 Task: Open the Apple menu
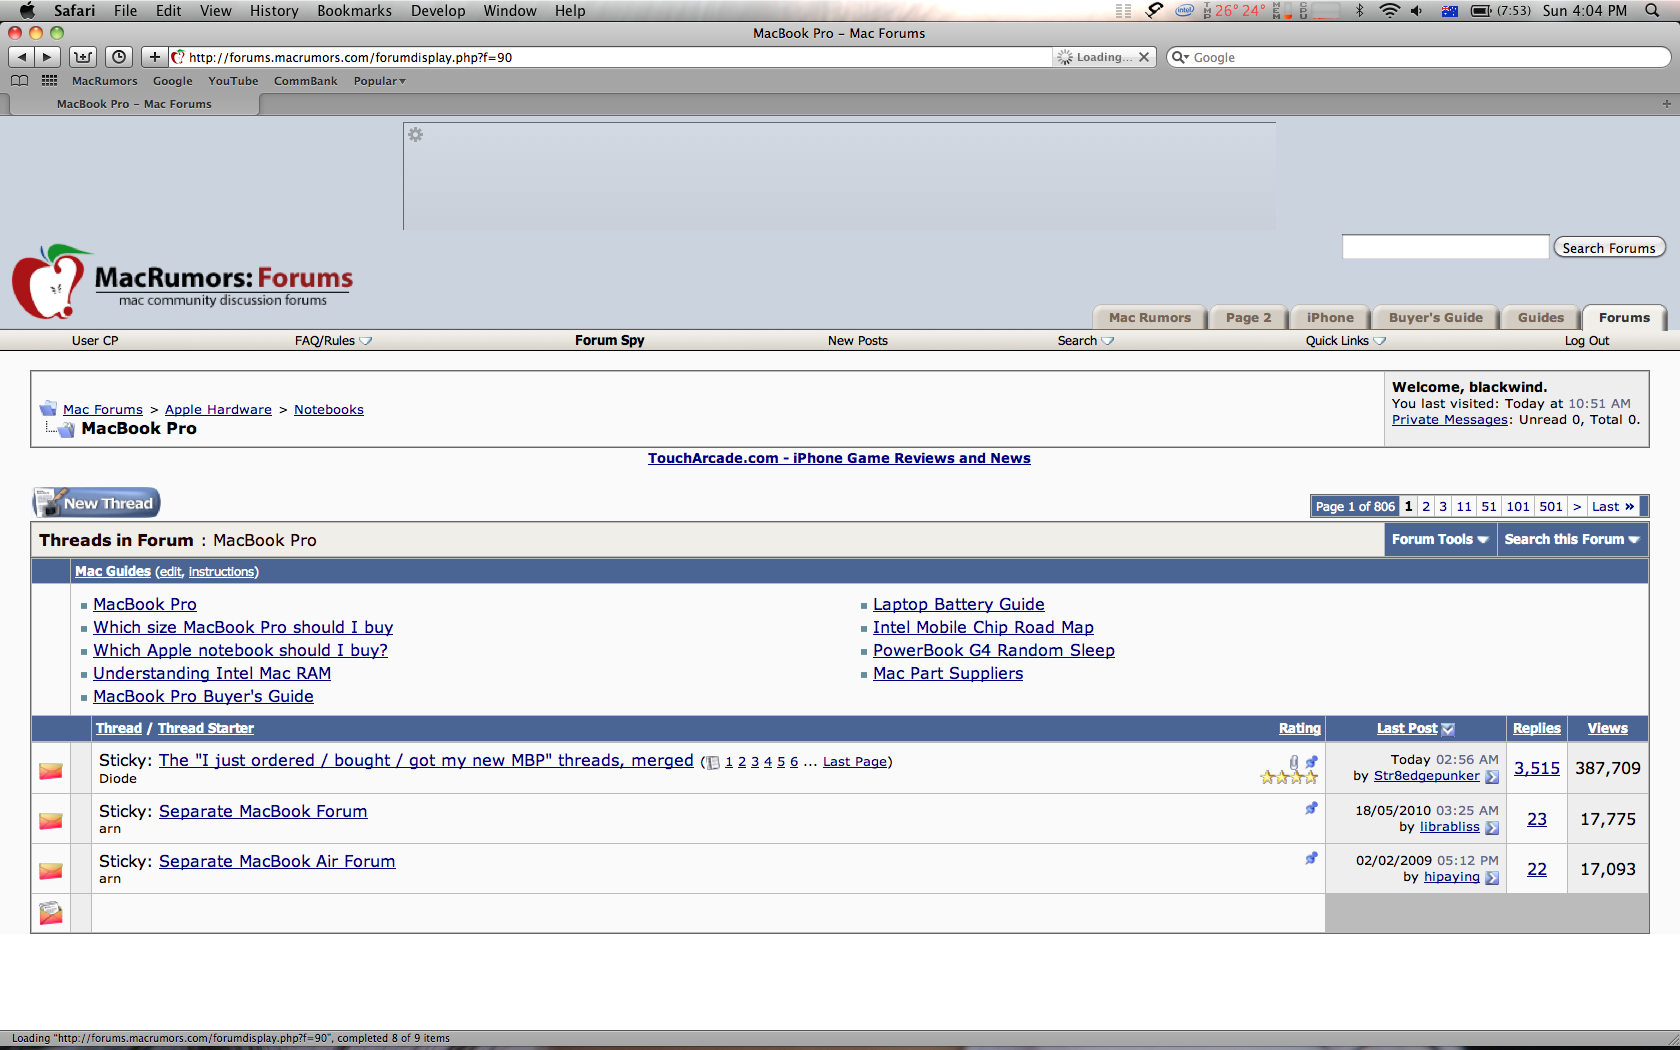point(27,11)
